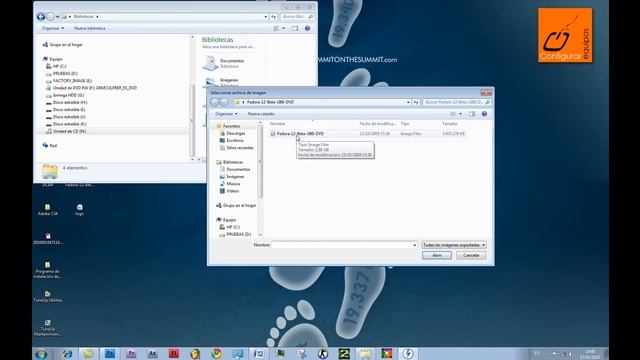Click Nueva carpeta in image dialog

[261, 114]
